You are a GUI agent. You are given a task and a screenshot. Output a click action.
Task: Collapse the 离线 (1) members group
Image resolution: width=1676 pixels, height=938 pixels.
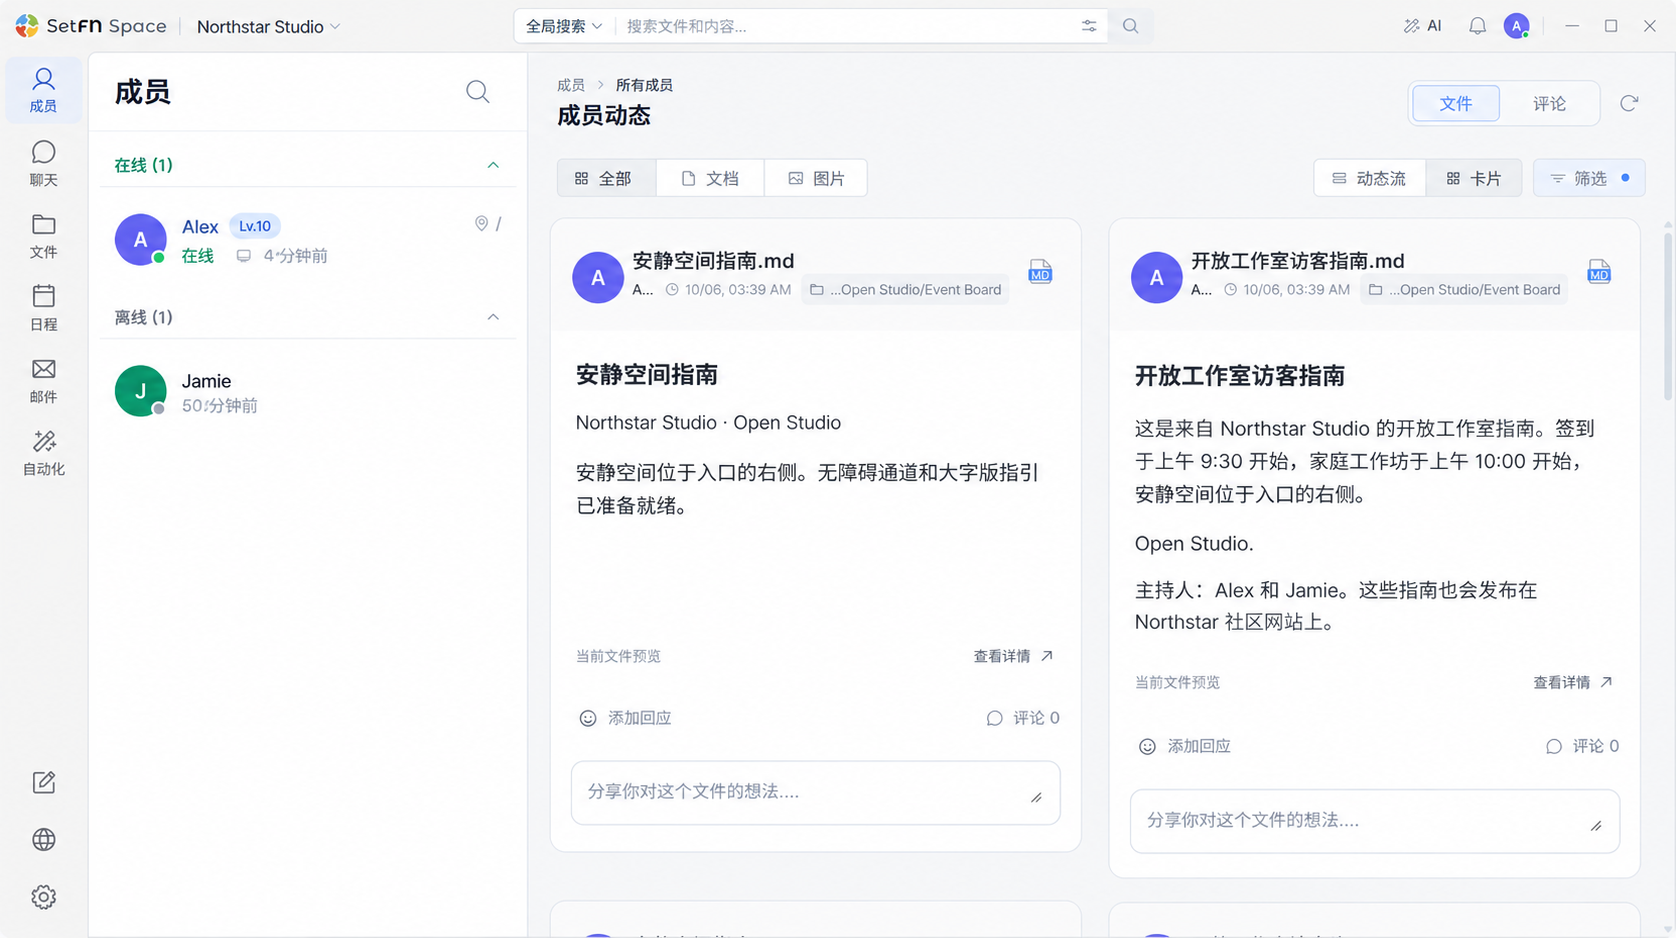tap(493, 317)
